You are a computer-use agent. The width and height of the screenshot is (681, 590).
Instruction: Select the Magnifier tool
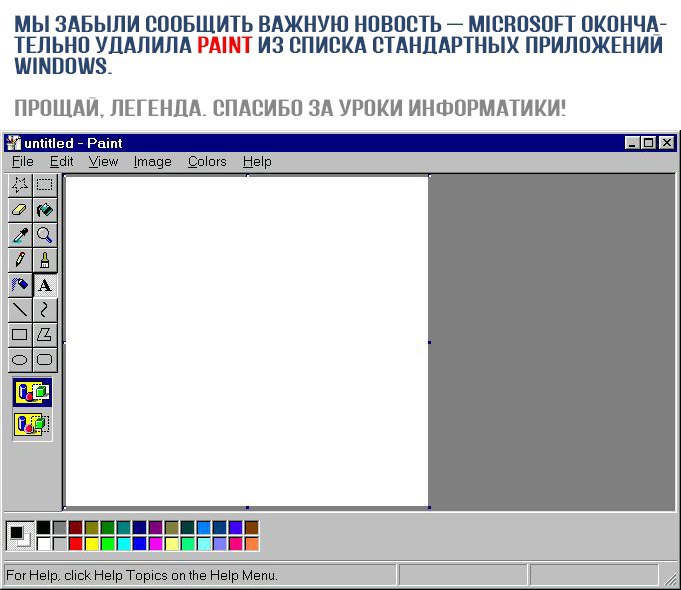pyautogui.click(x=45, y=235)
